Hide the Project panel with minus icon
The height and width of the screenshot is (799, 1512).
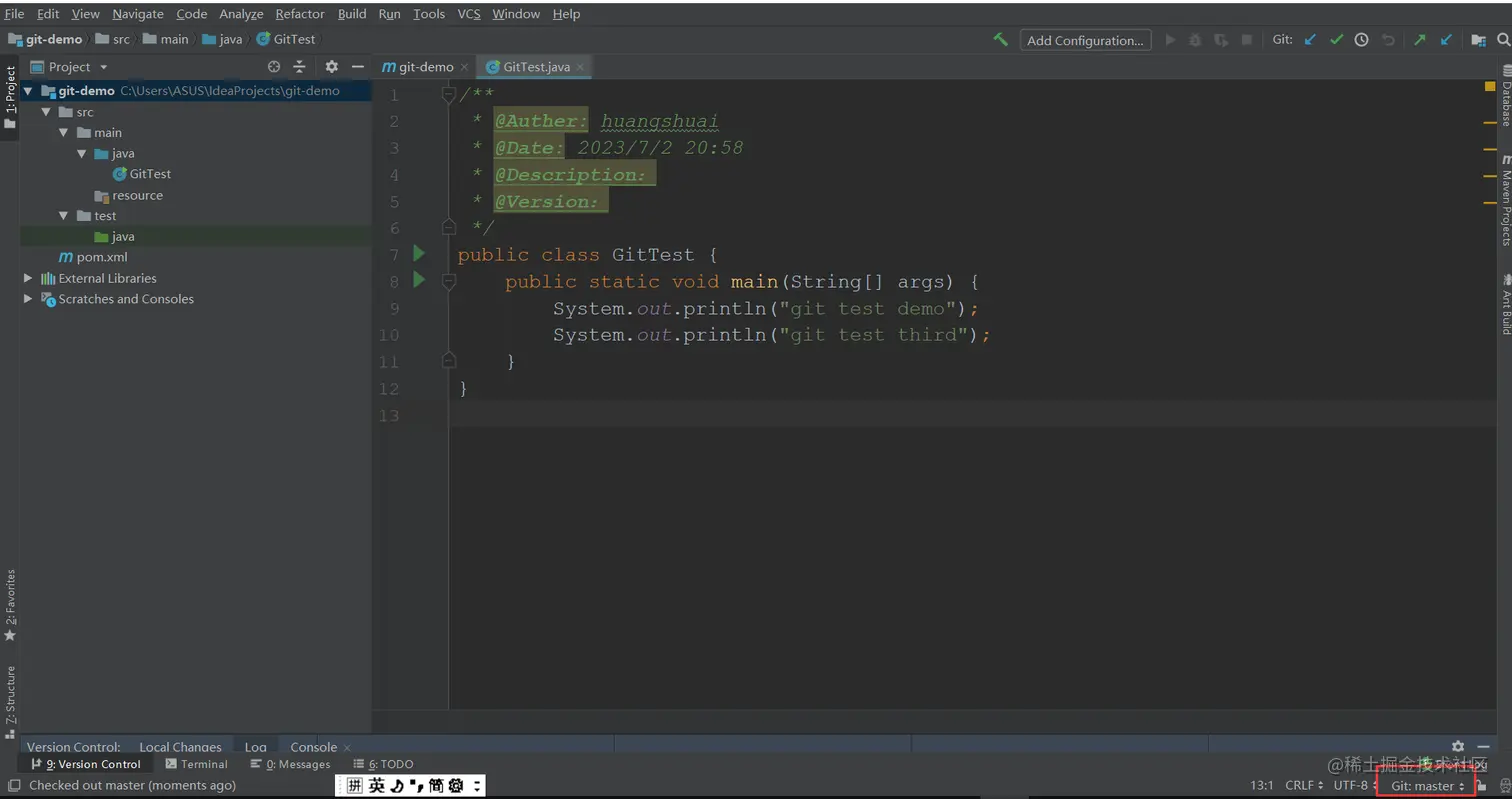point(357,67)
